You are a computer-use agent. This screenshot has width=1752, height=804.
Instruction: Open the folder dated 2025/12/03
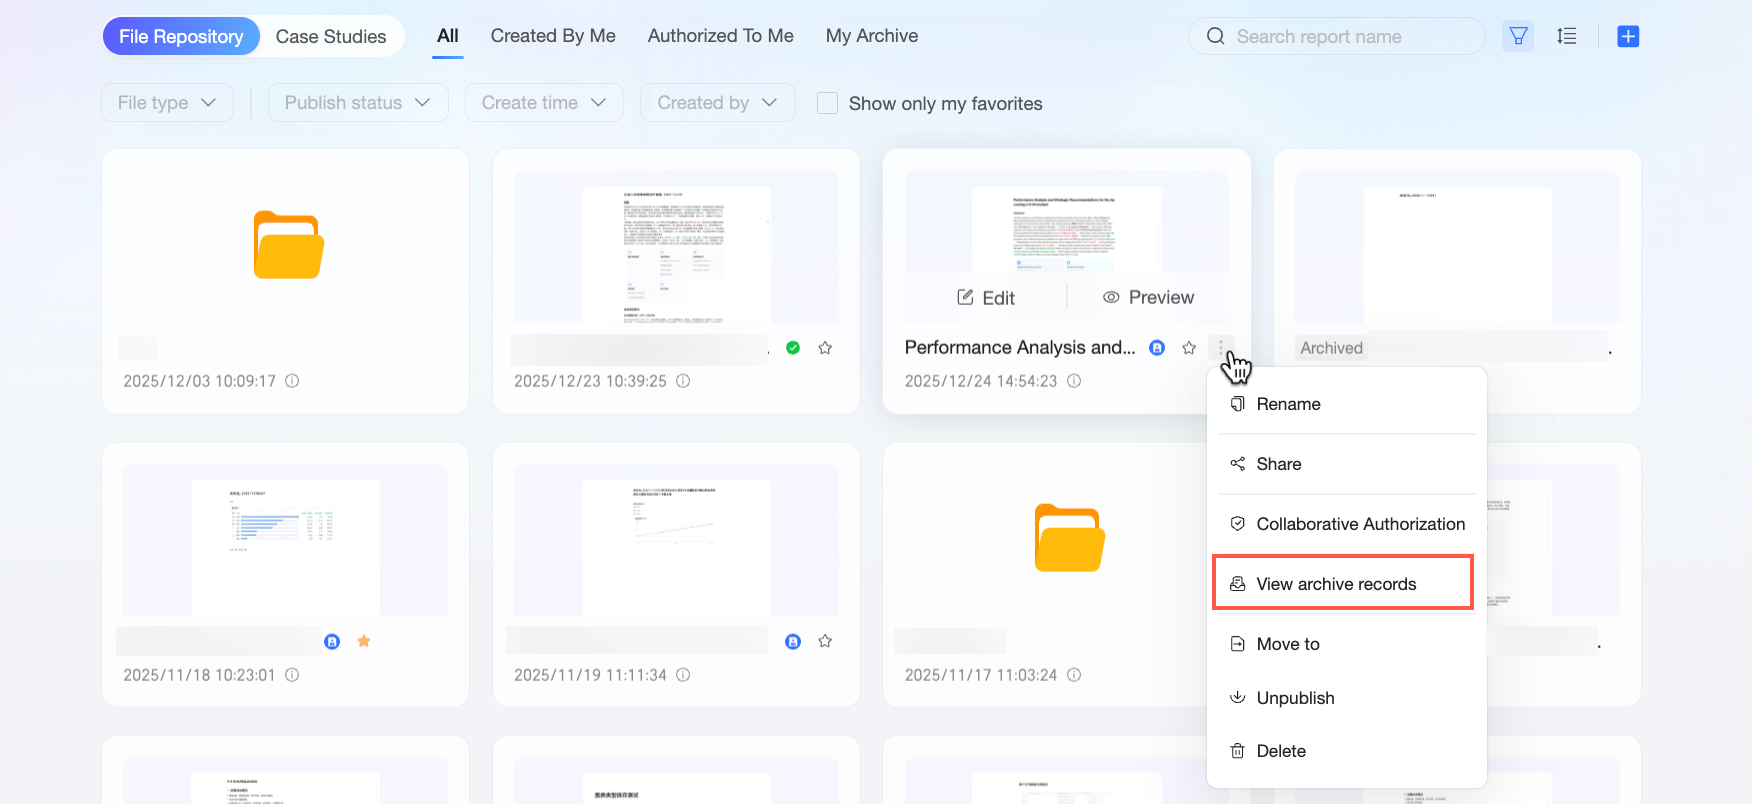(x=288, y=245)
